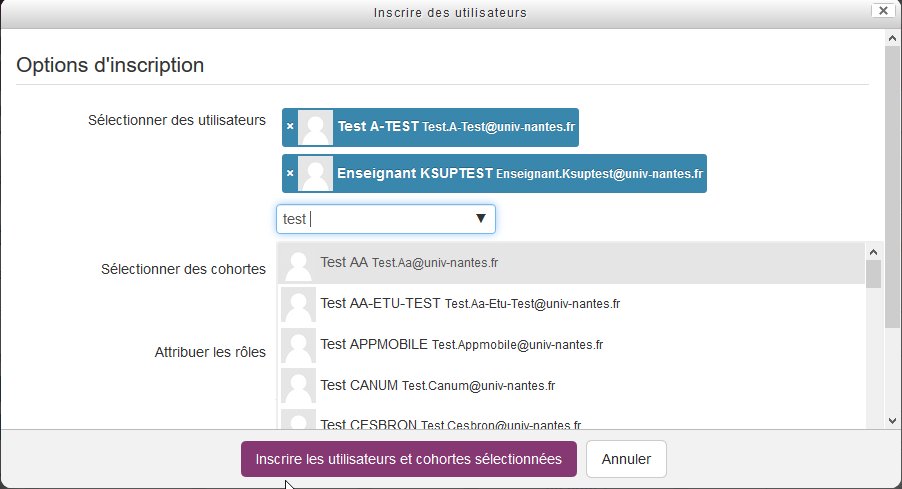Click the Test APPMOBILE avatar in suggestions

298,345
